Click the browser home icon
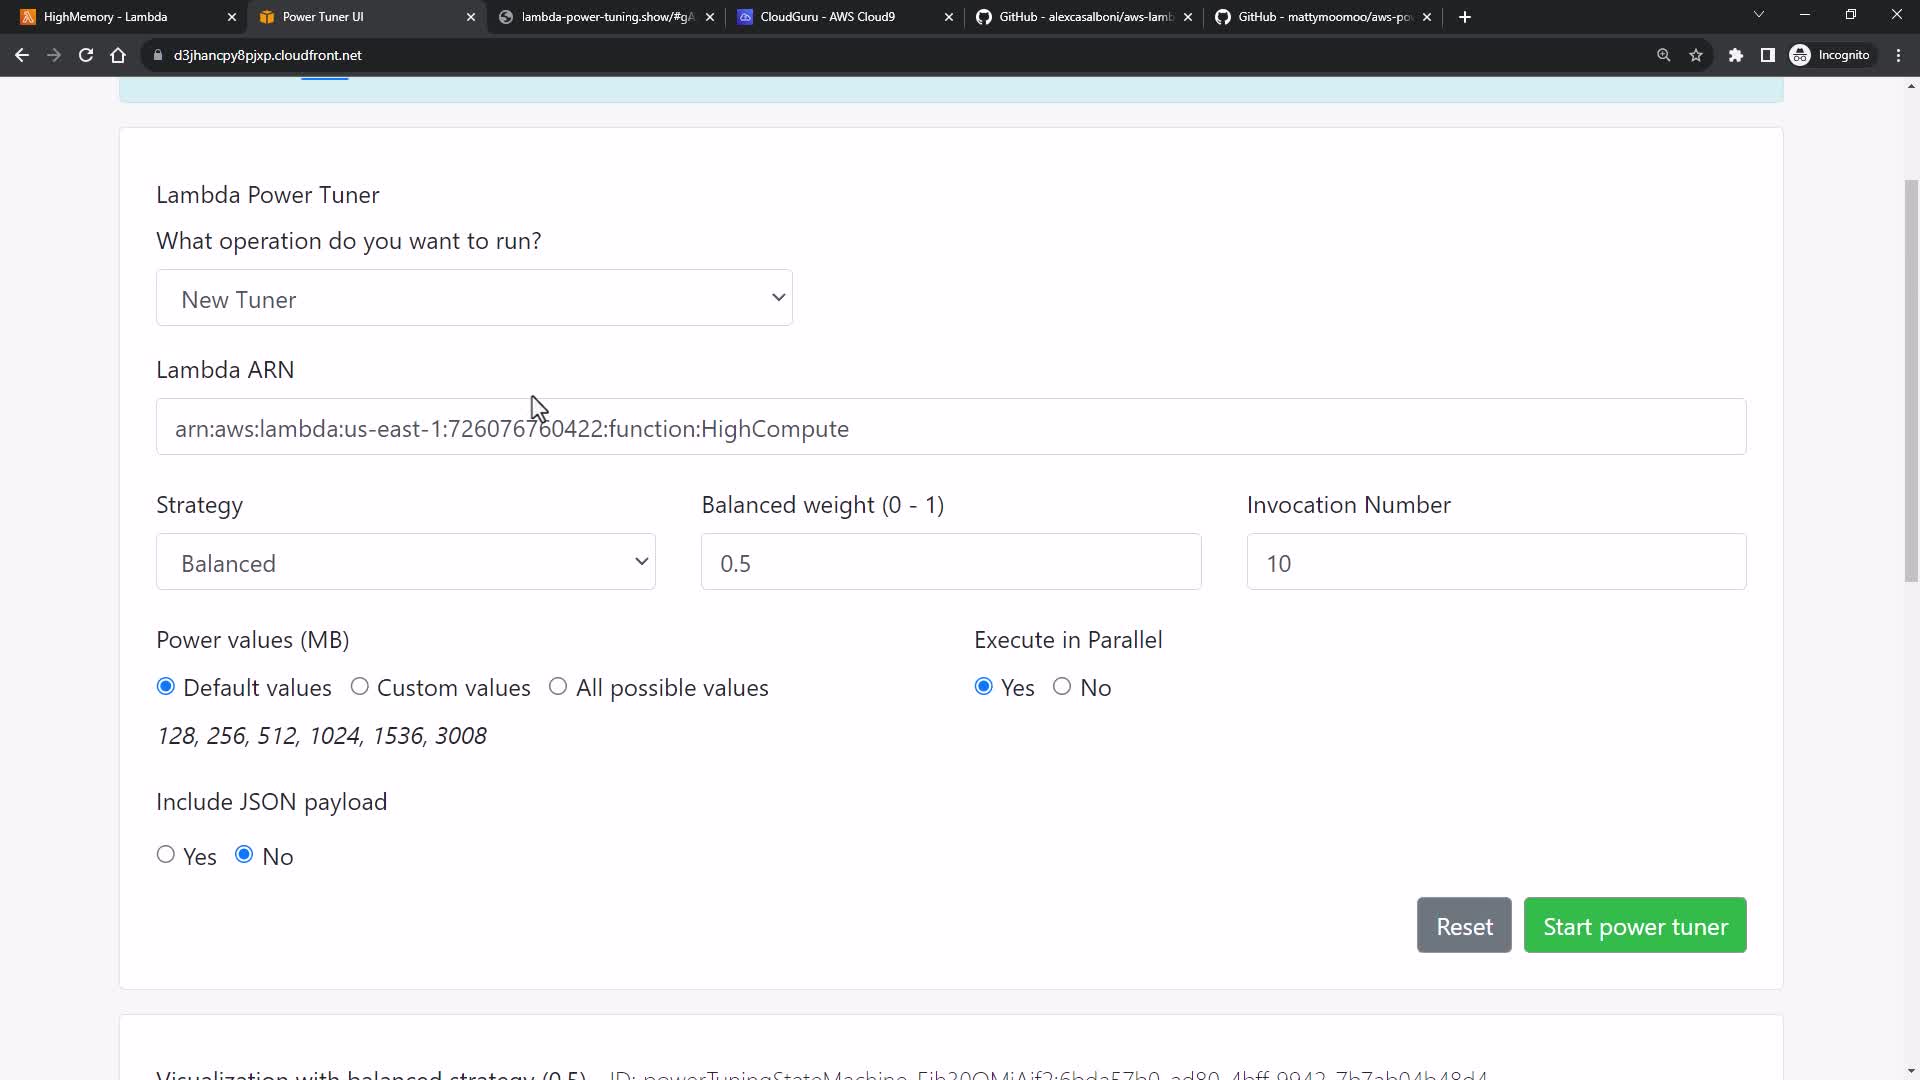Image resolution: width=1920 pixels, height=1080 pixels. (x=118, y=55)
